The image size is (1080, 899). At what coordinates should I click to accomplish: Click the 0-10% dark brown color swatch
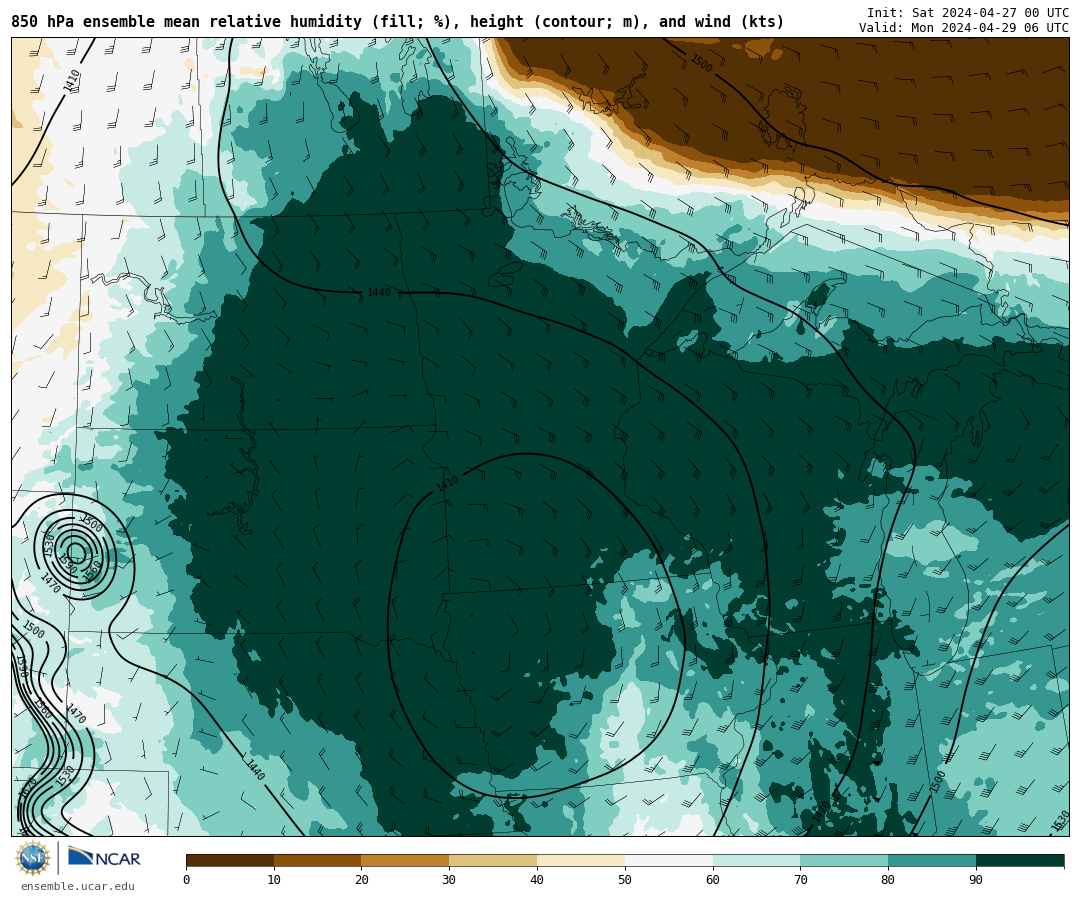(x=230, y=860)
